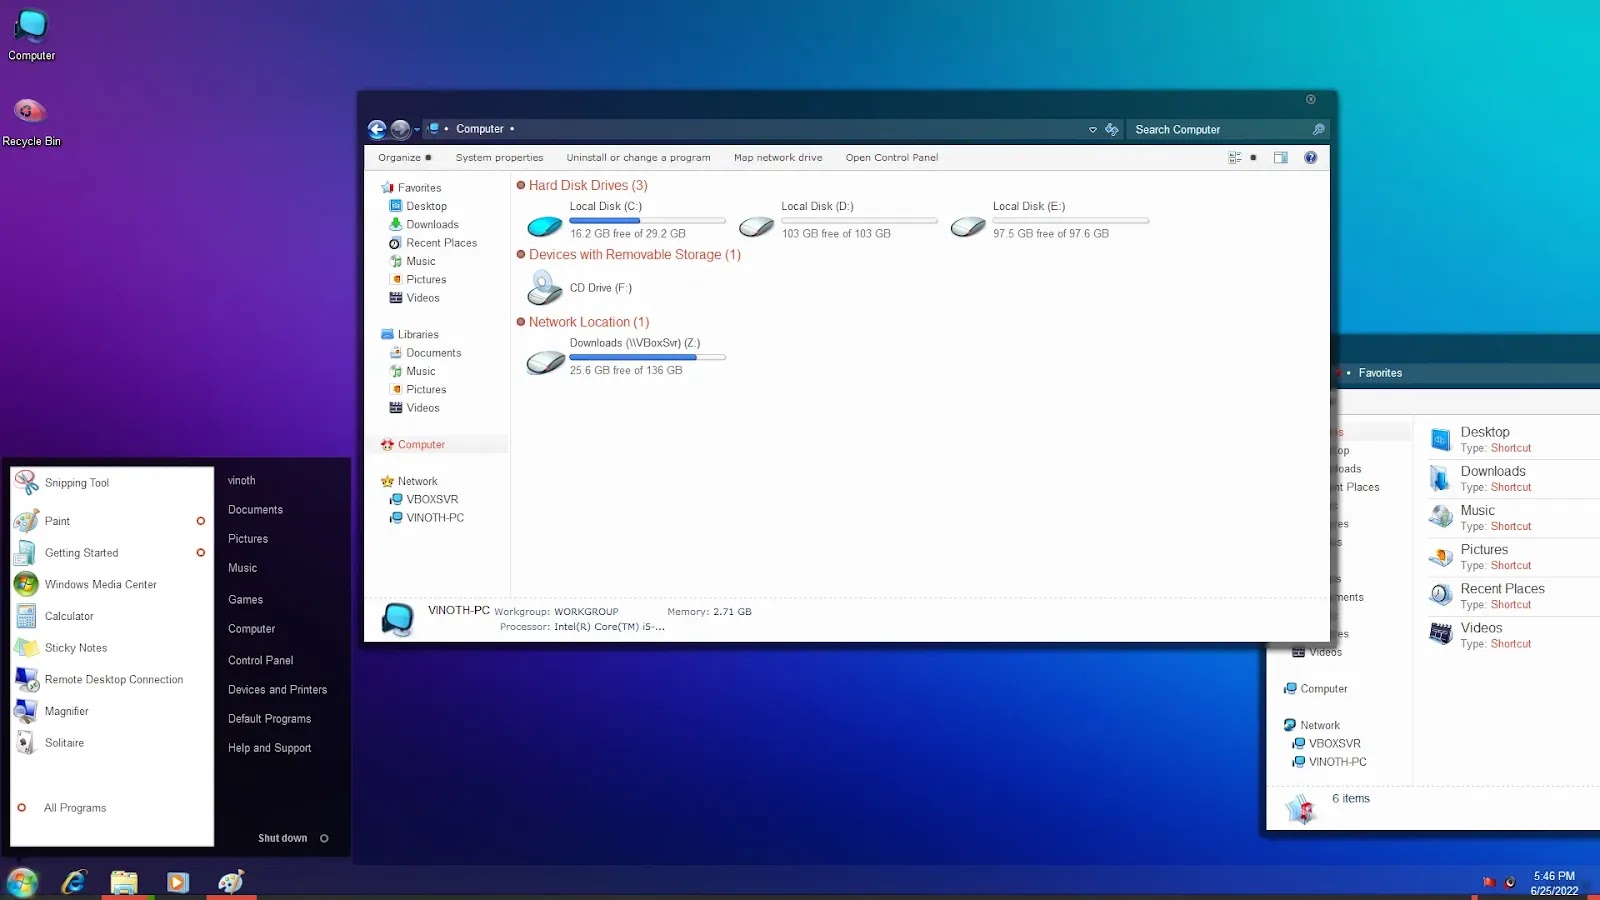Open Default Programs from Start menu

point(269,719)
